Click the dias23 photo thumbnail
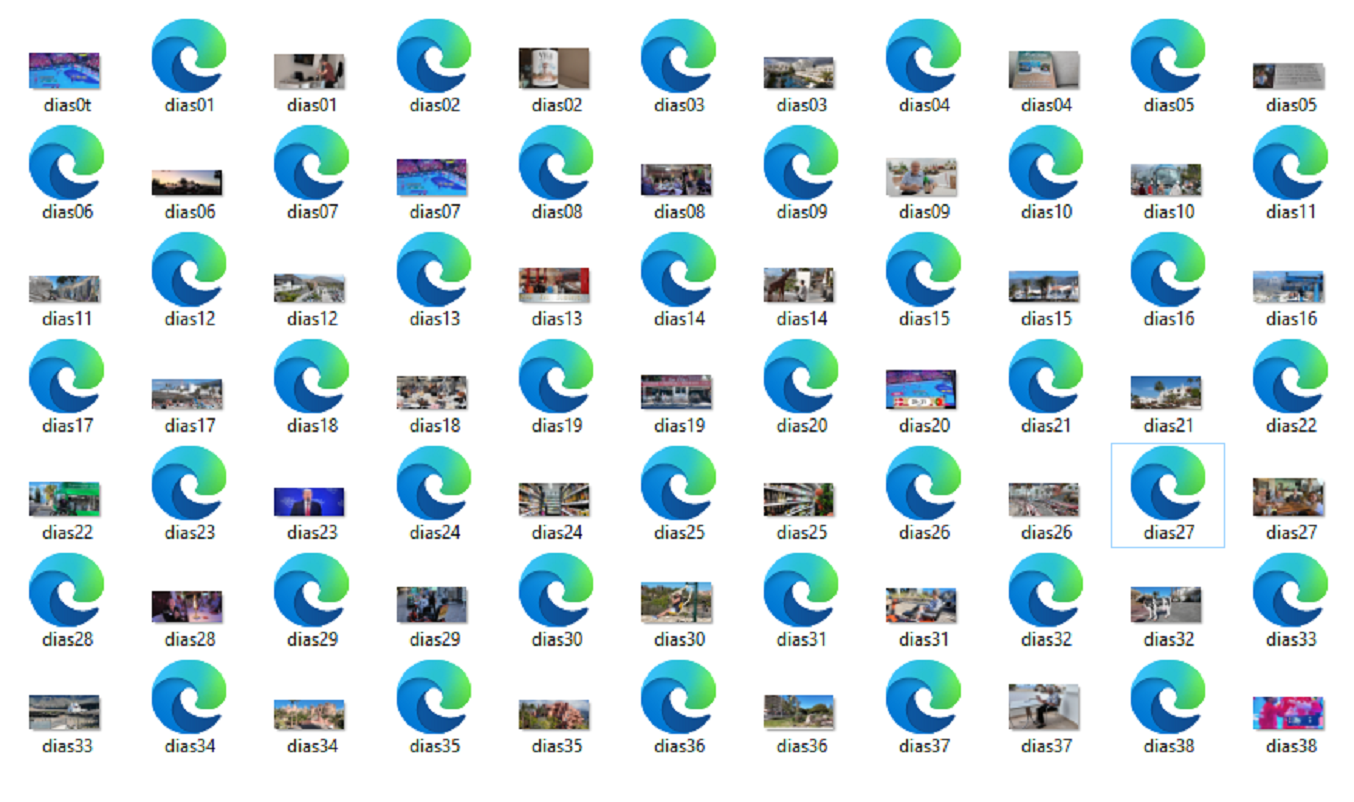This screenshot has height=802, width=1354. [x=309, y=502]
